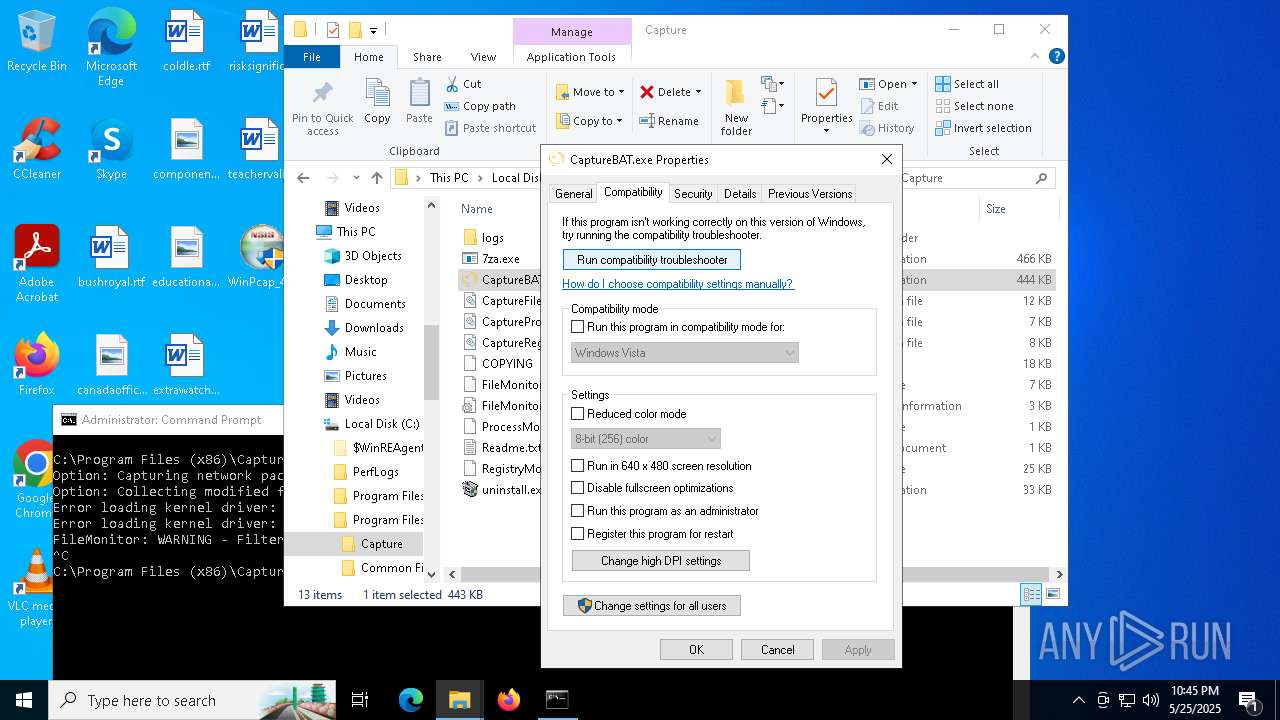1280x720 pixels.
Task: Open Skype desktop shortcut
Action: [111, 148]
